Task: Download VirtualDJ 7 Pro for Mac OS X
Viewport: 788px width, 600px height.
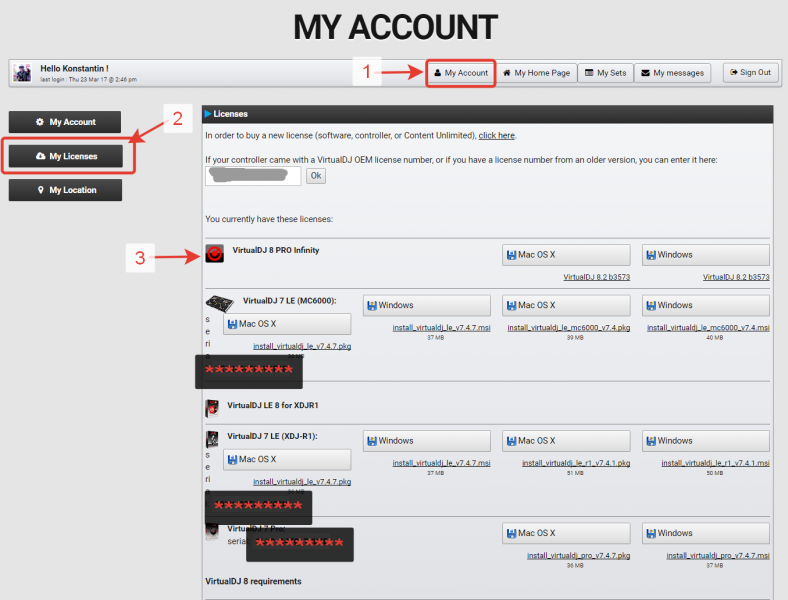Action: pyautogui.click(x=566, y=533)
